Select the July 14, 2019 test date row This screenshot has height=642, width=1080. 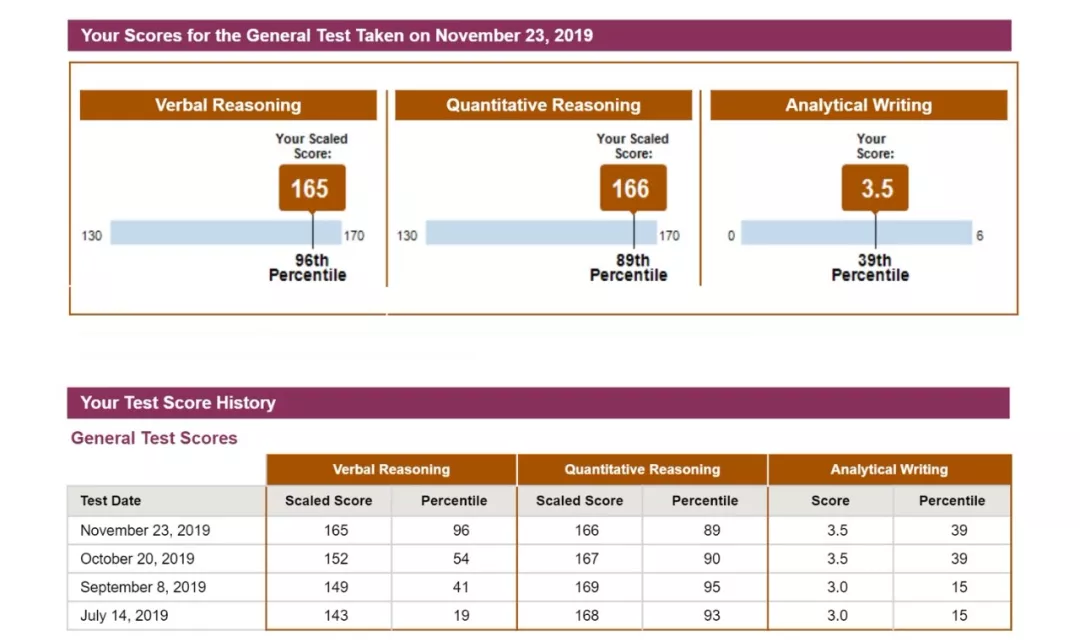click(124, 616)
